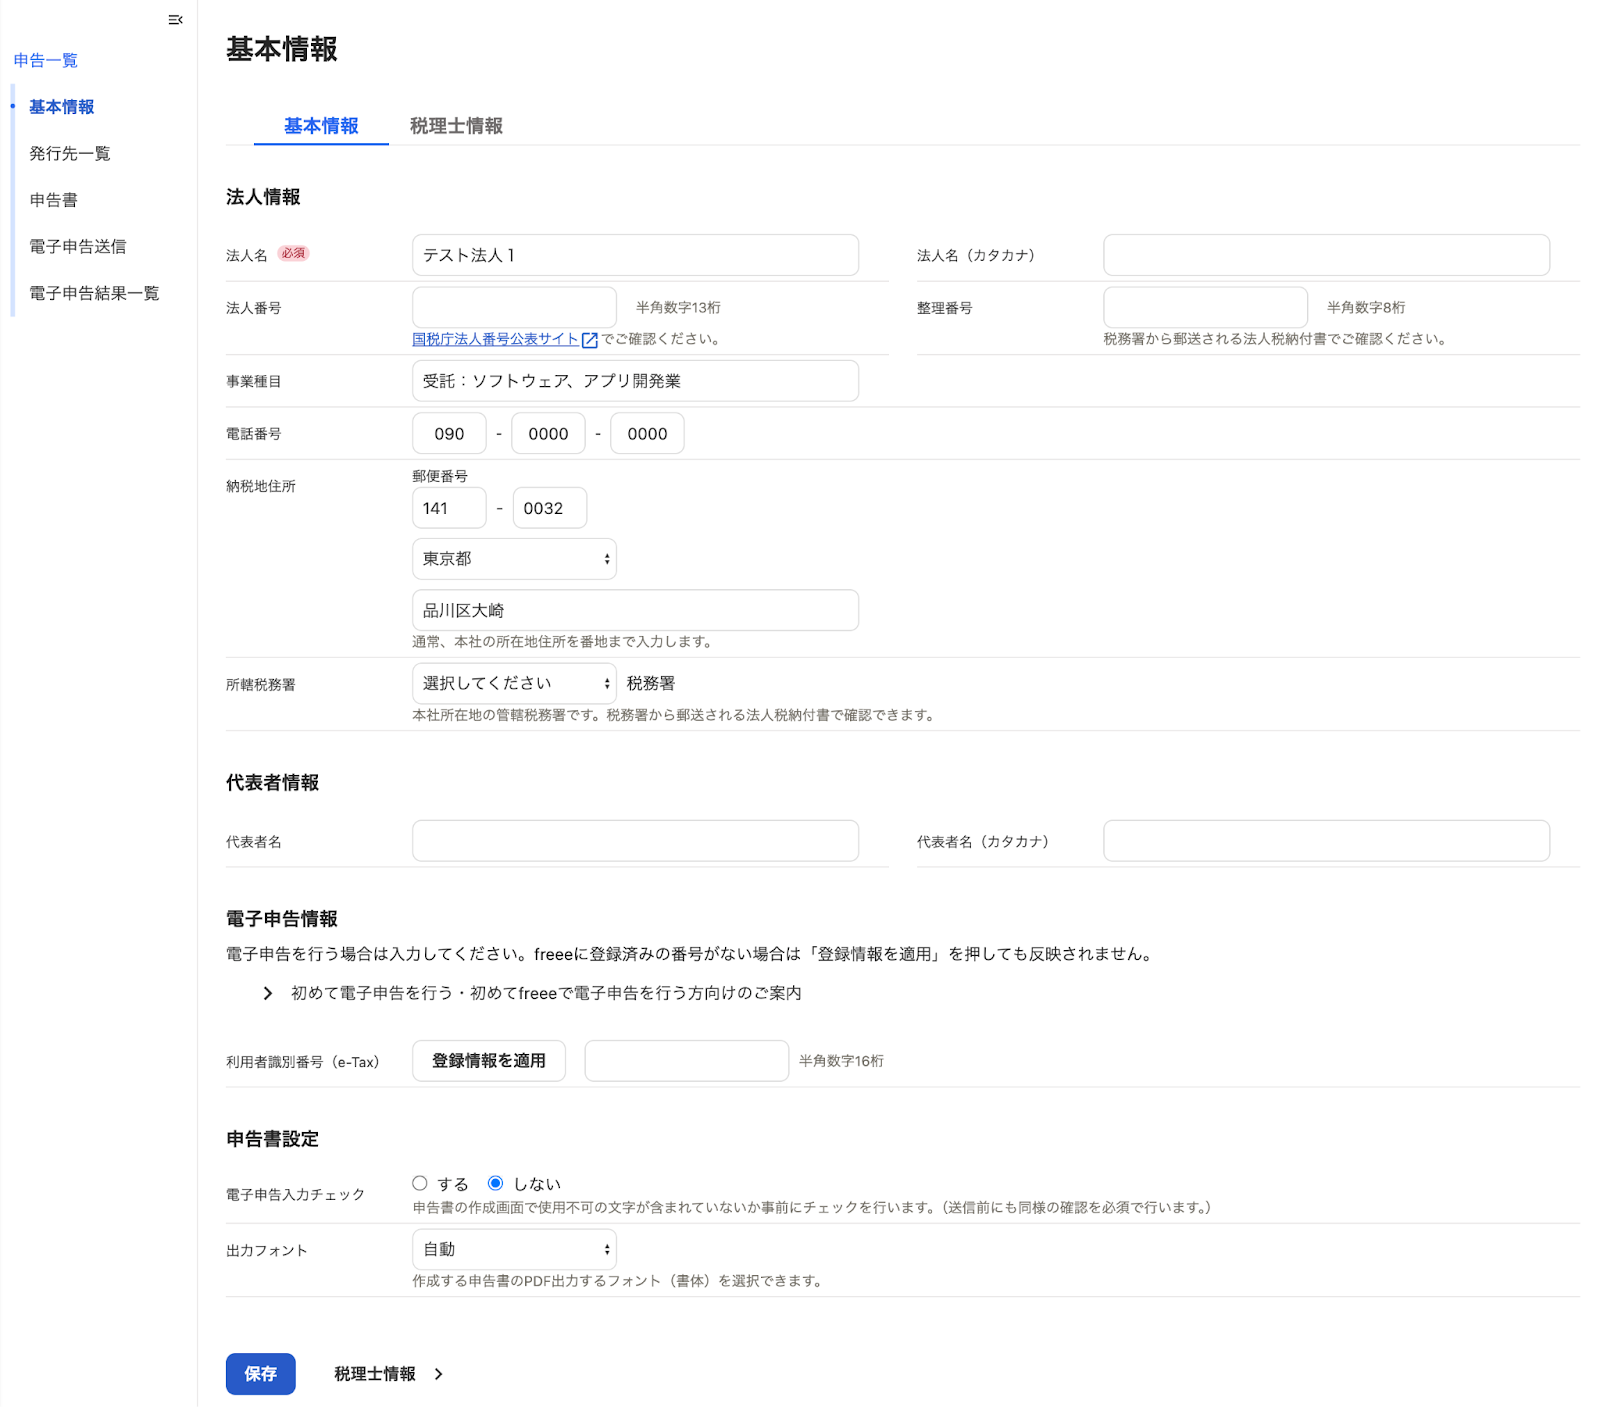The height and width of the screenshot is (1407, 1600).
Task: Click the postal code field showing 141
Action: [x=449, y=508]
